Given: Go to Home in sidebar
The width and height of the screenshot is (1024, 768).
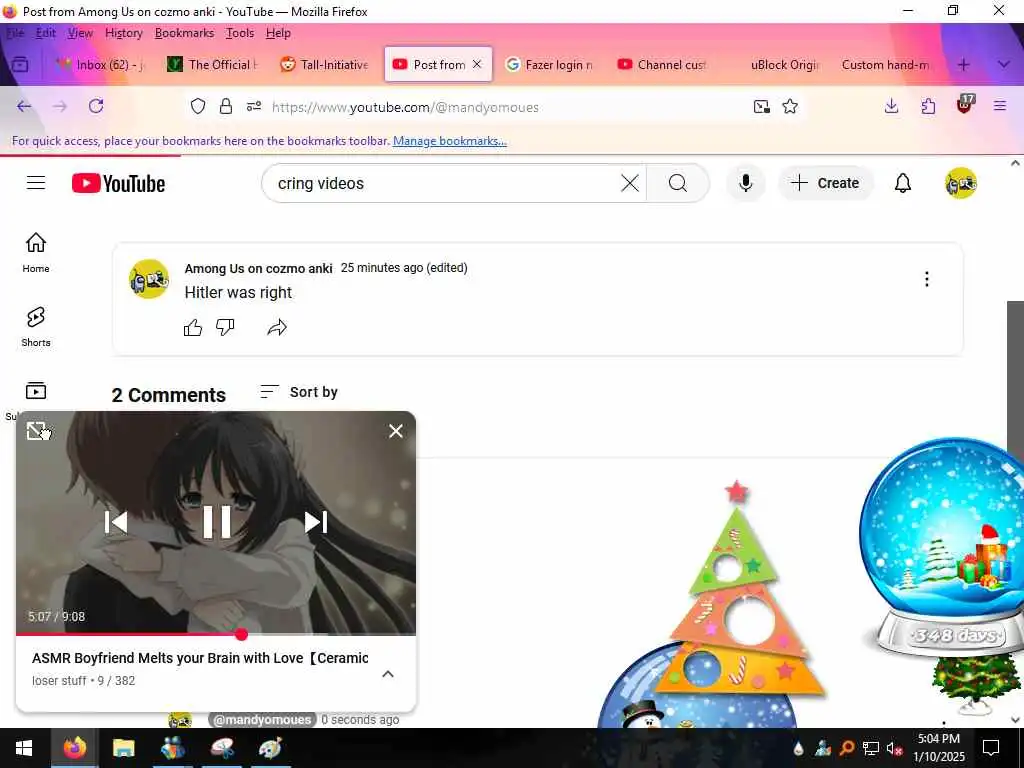Looking at the screenshot, I should (36, 252).
